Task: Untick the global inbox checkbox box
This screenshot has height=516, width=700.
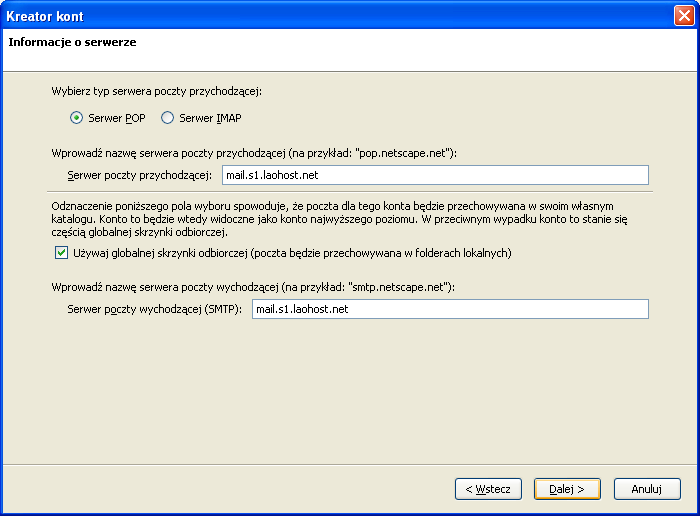Action: tap(61, 253)
